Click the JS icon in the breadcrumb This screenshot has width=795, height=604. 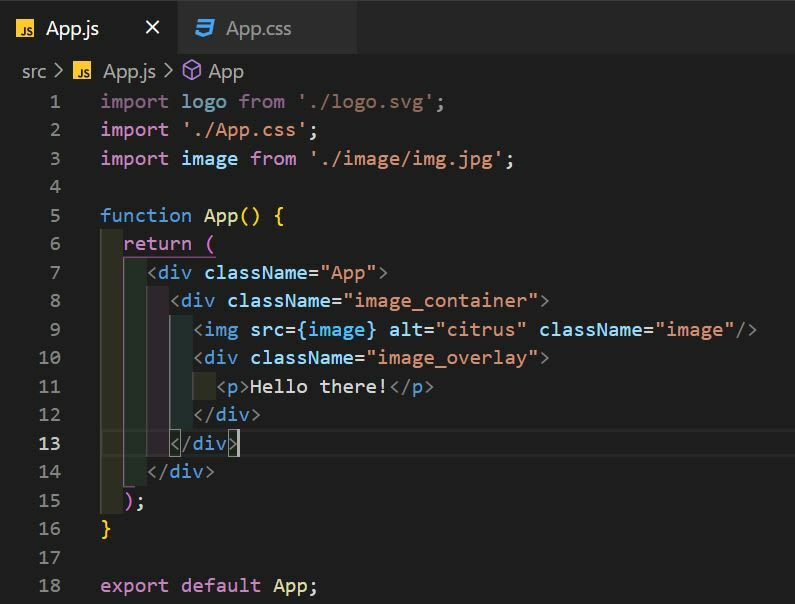click(x=82, y=70)
